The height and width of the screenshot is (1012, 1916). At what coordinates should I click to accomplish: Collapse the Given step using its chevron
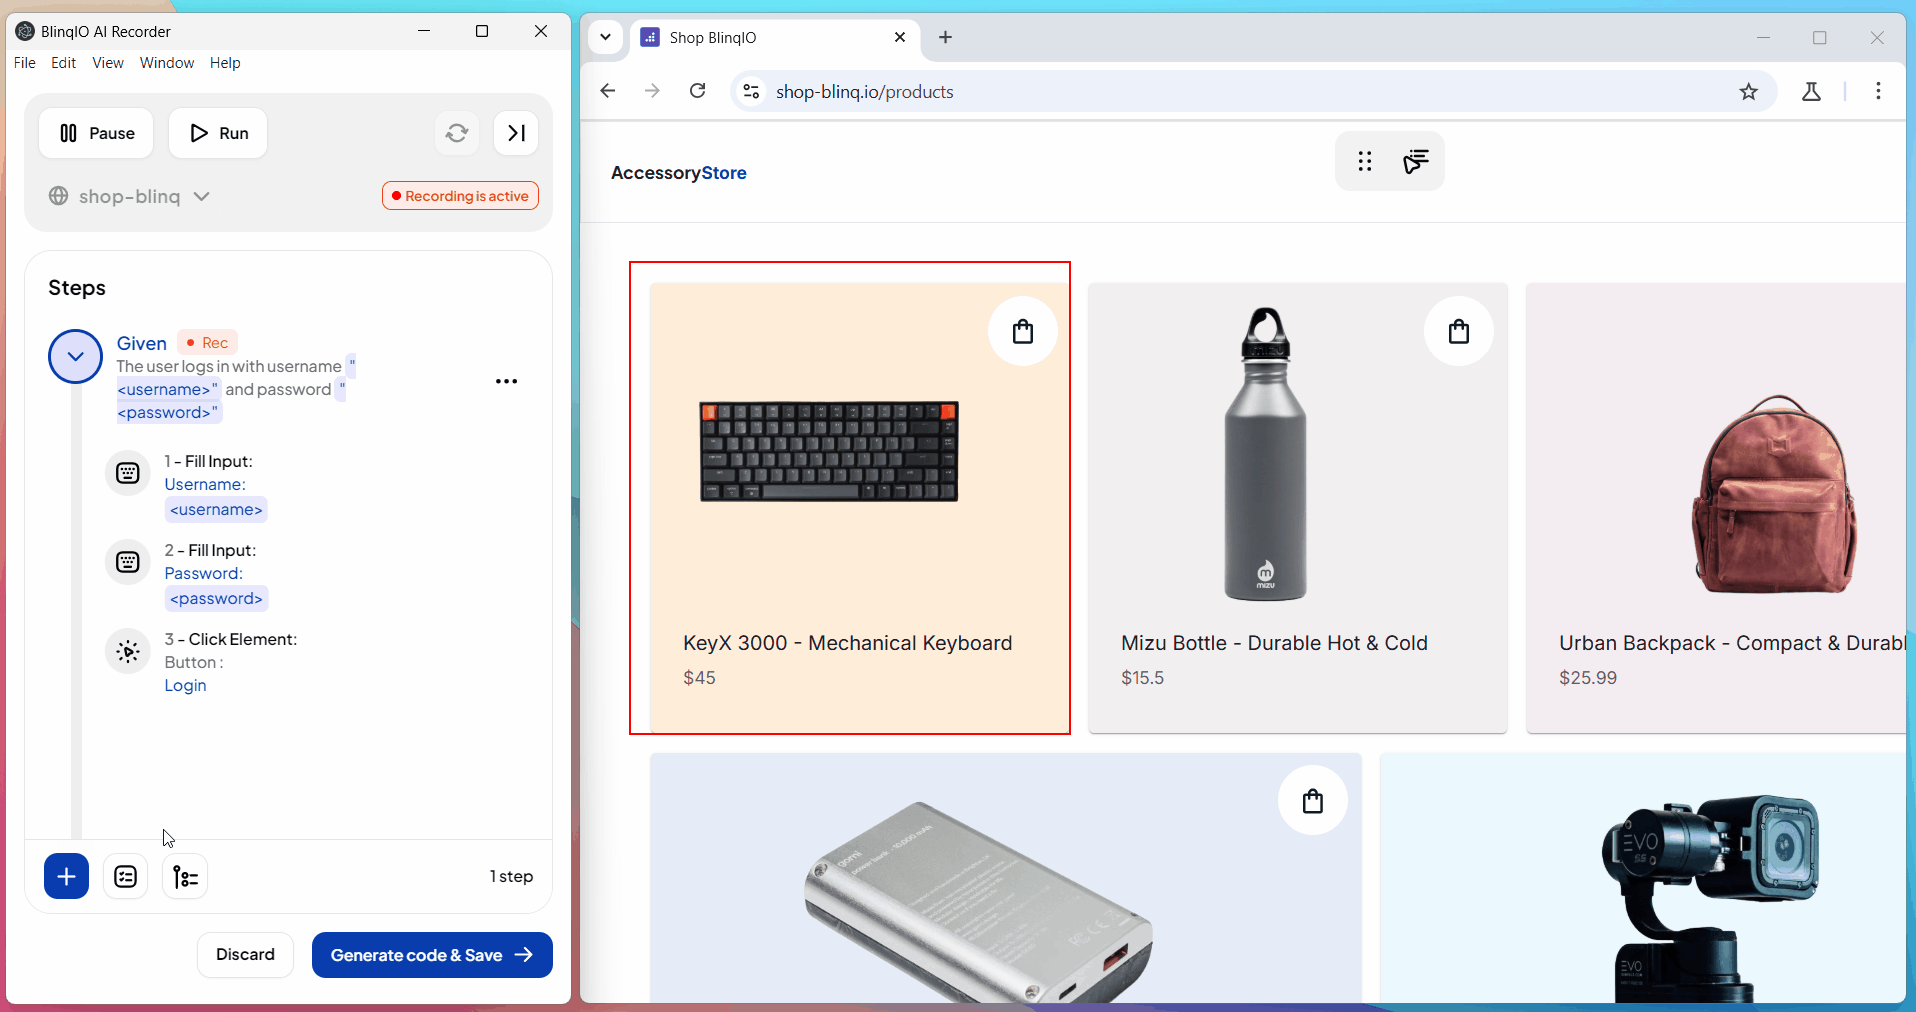tap(75, 356)
